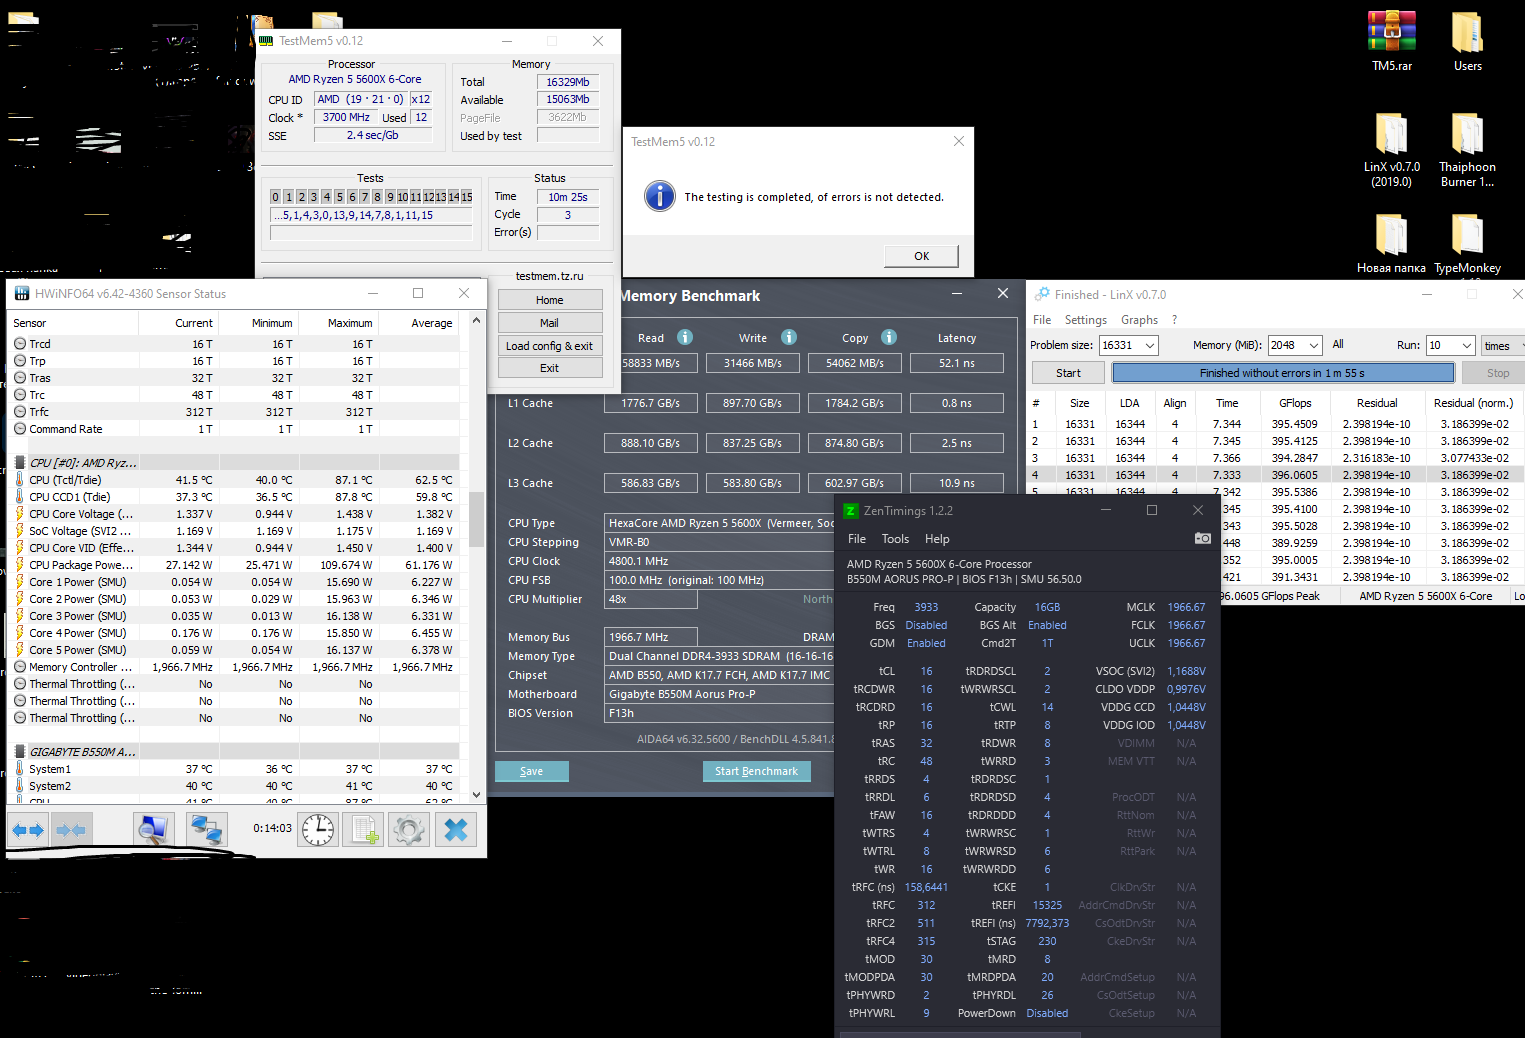Click the info icon beside Read in AIDA64

pyautogui.click(x=685, y=337)
